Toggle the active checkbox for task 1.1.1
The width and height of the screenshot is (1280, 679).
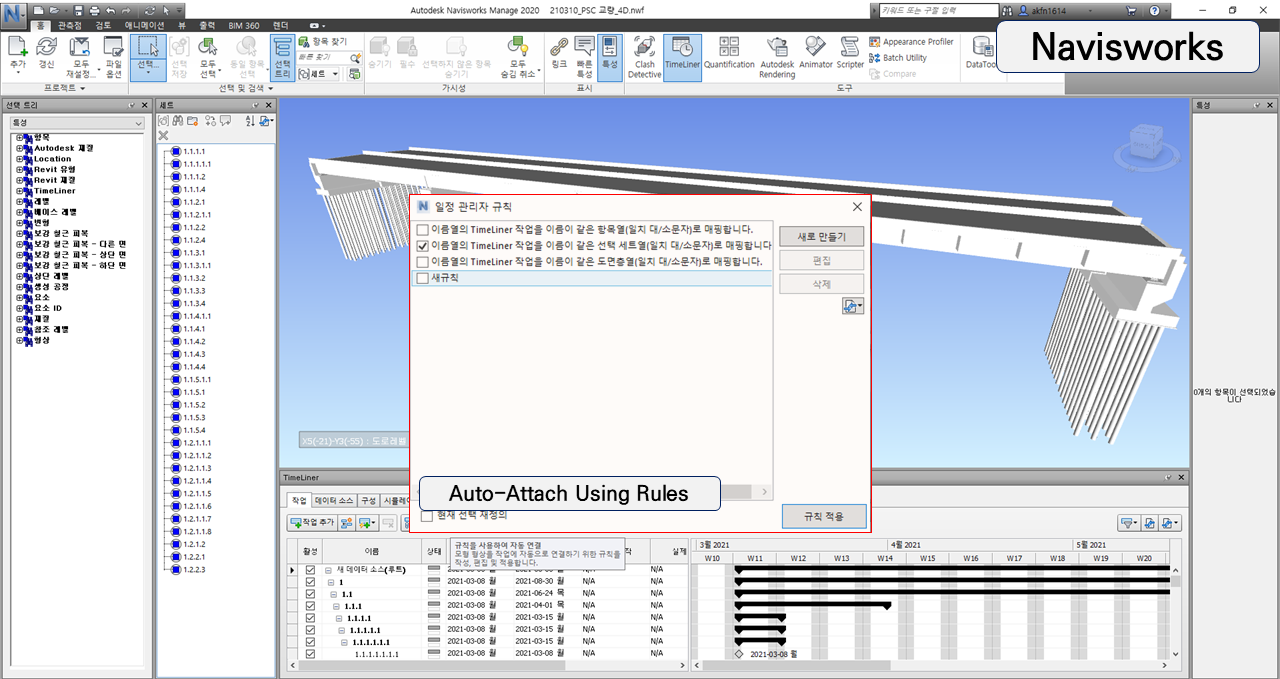click(x=310, y=606)
